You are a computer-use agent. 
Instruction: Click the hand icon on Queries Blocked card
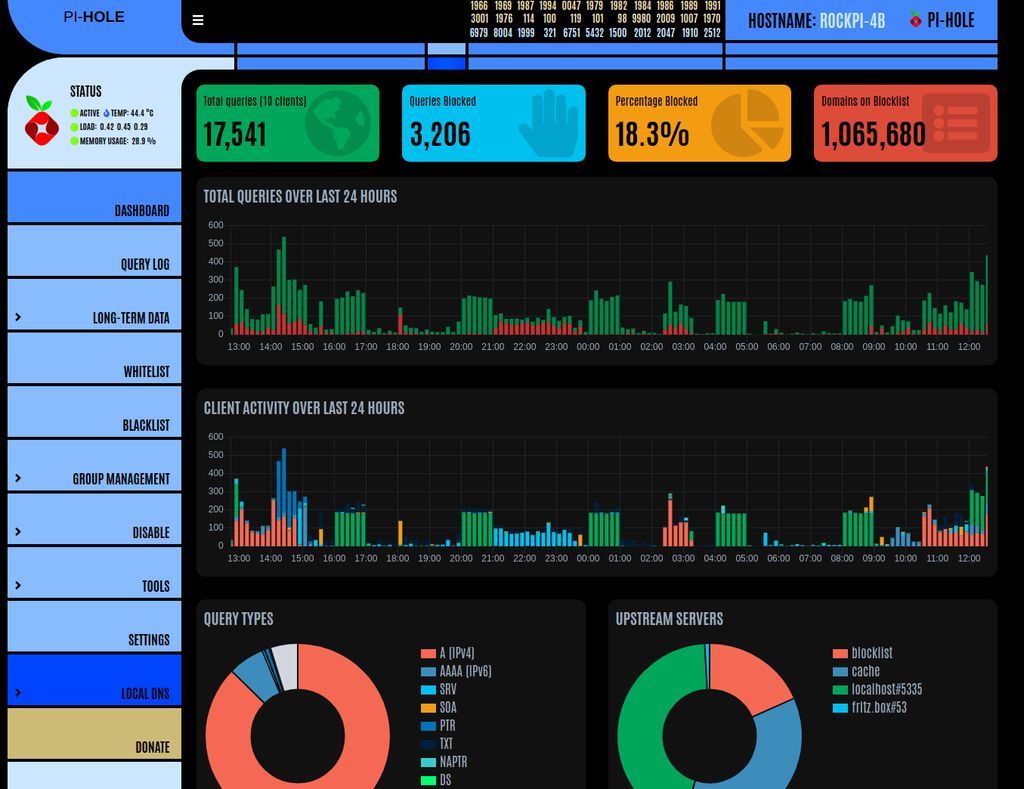(549, 123)
